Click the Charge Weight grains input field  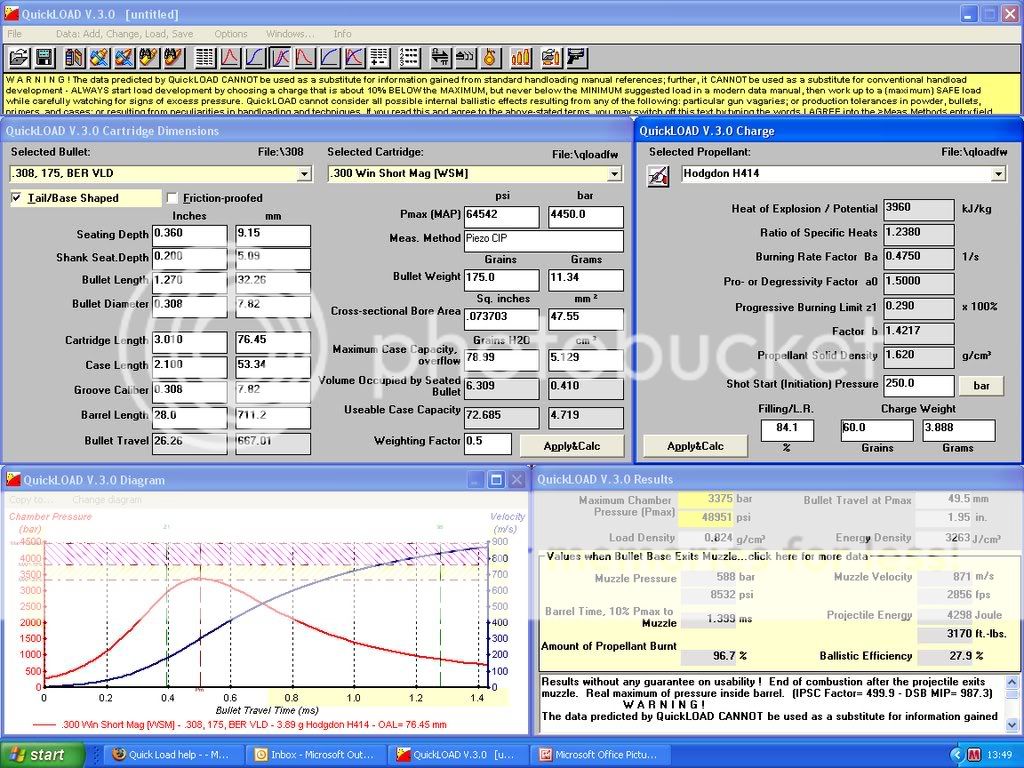click(876, 430)
